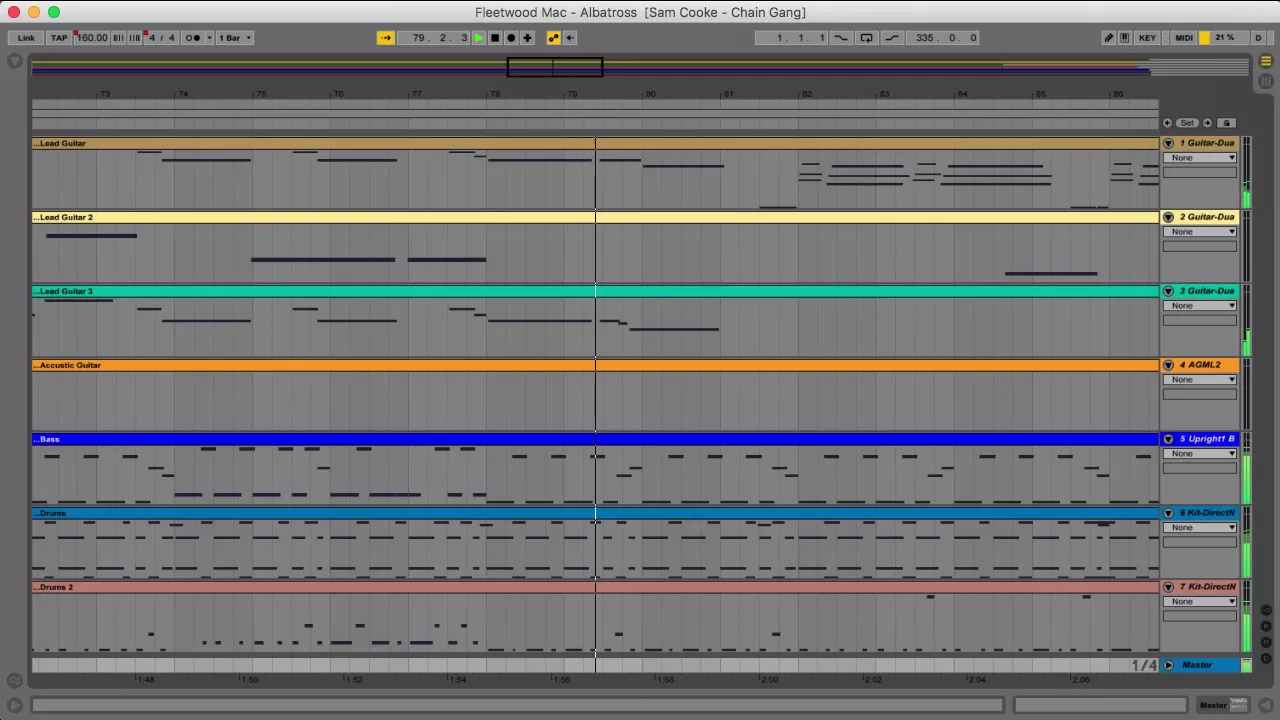Click the 21 % CPU load meter

click(1224, 38)
